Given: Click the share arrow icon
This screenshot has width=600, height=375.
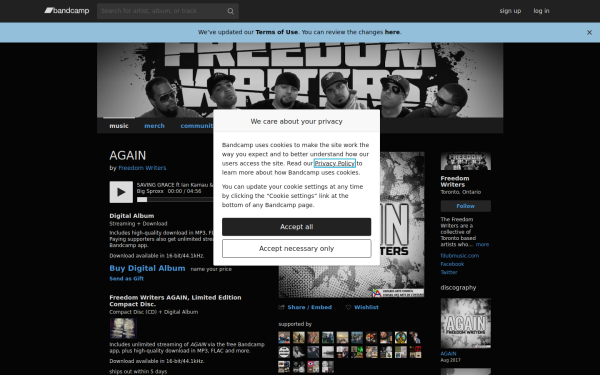Looking at the screenshot, I should 282,307.
